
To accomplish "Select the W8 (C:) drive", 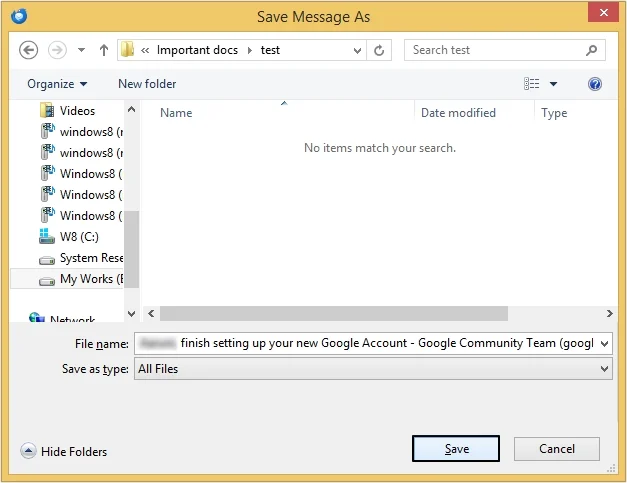I will (x=79, y=237).
